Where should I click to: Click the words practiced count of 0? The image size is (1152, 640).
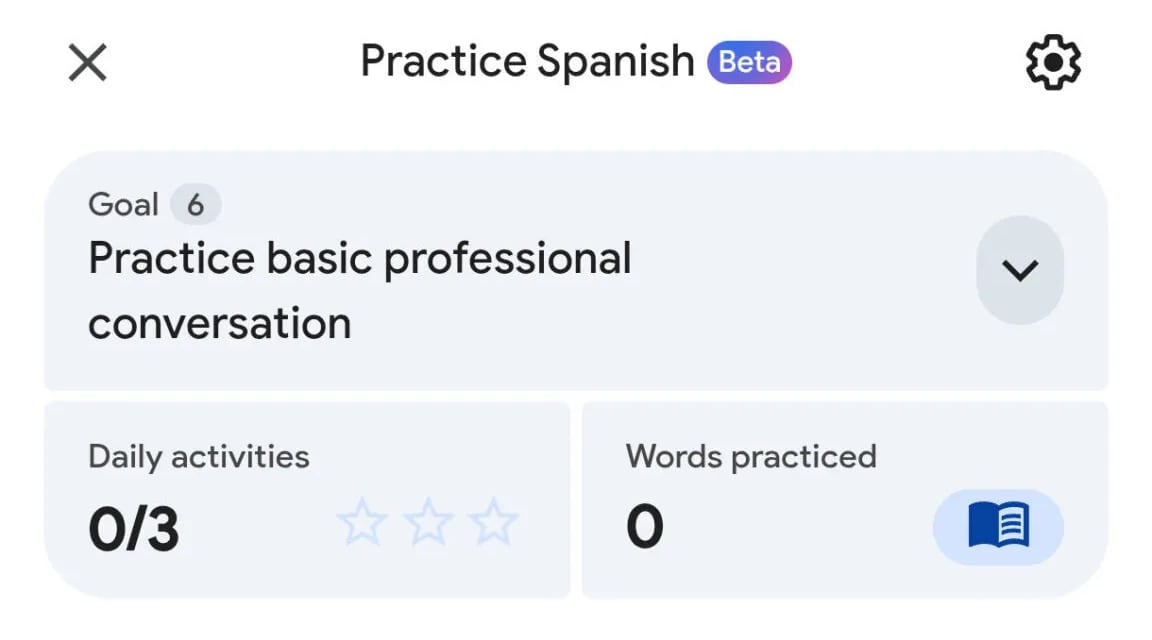(x=645, y=527)
